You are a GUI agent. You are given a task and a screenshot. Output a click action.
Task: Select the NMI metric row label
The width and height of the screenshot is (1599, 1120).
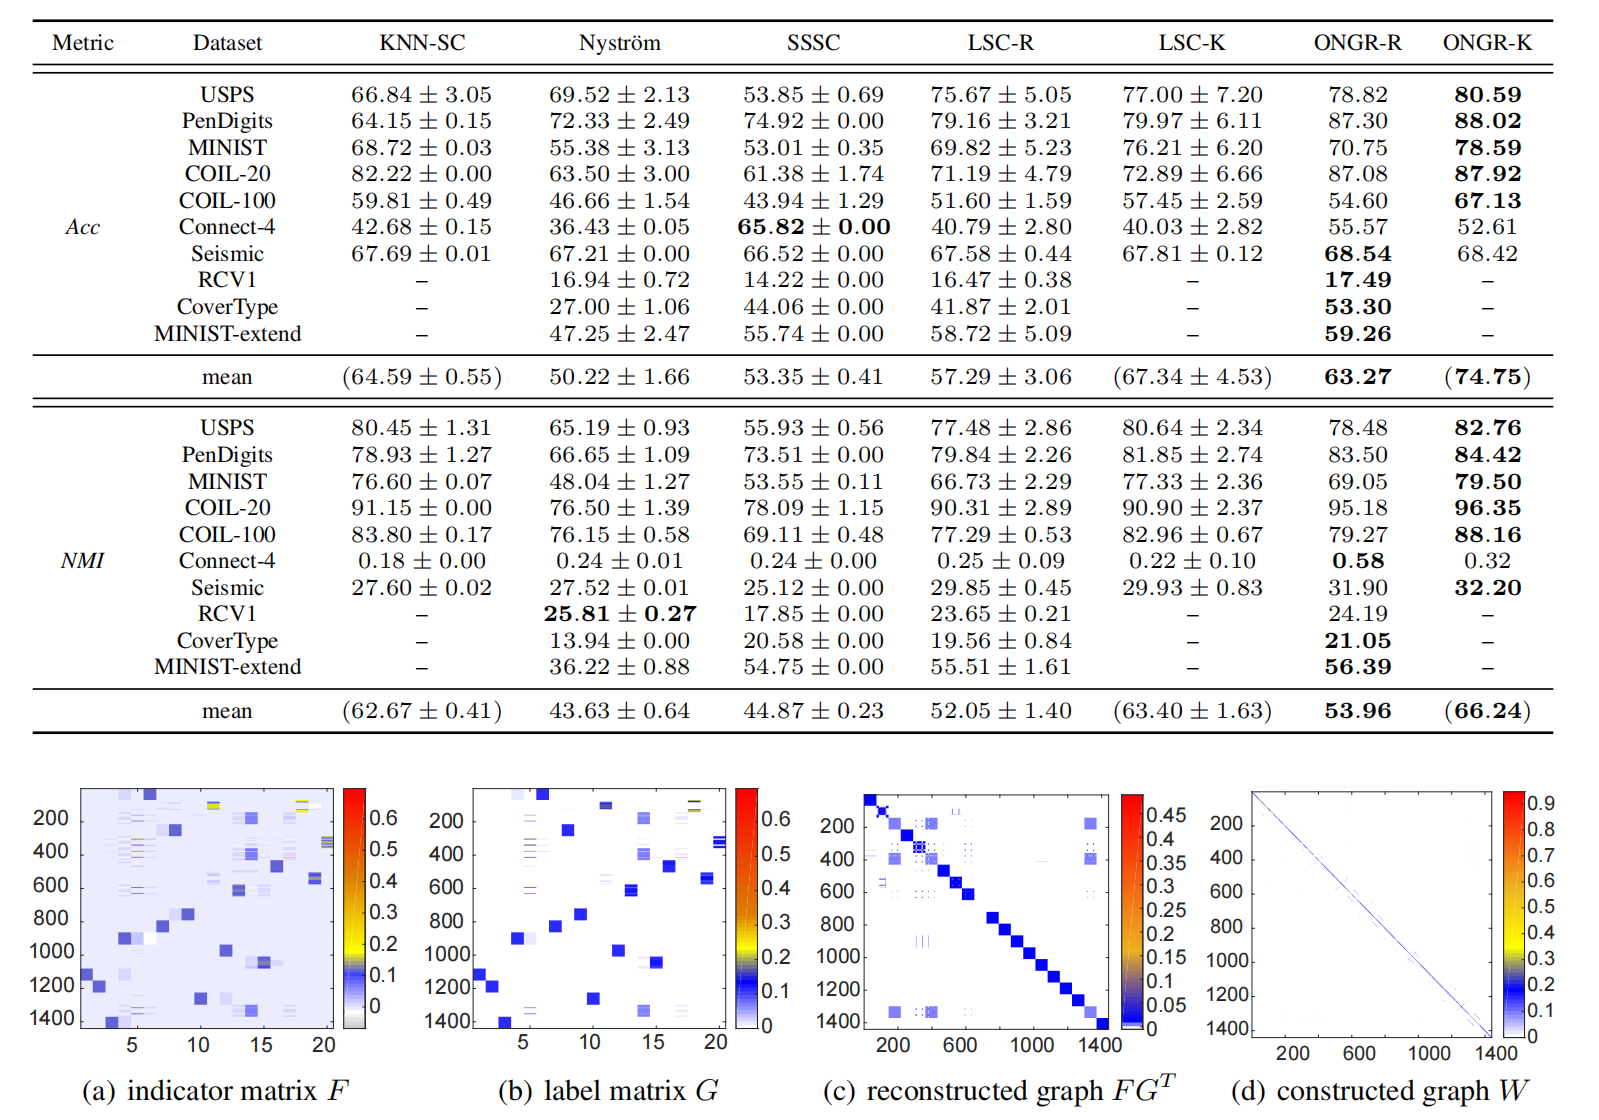click(x=82, y=561)
